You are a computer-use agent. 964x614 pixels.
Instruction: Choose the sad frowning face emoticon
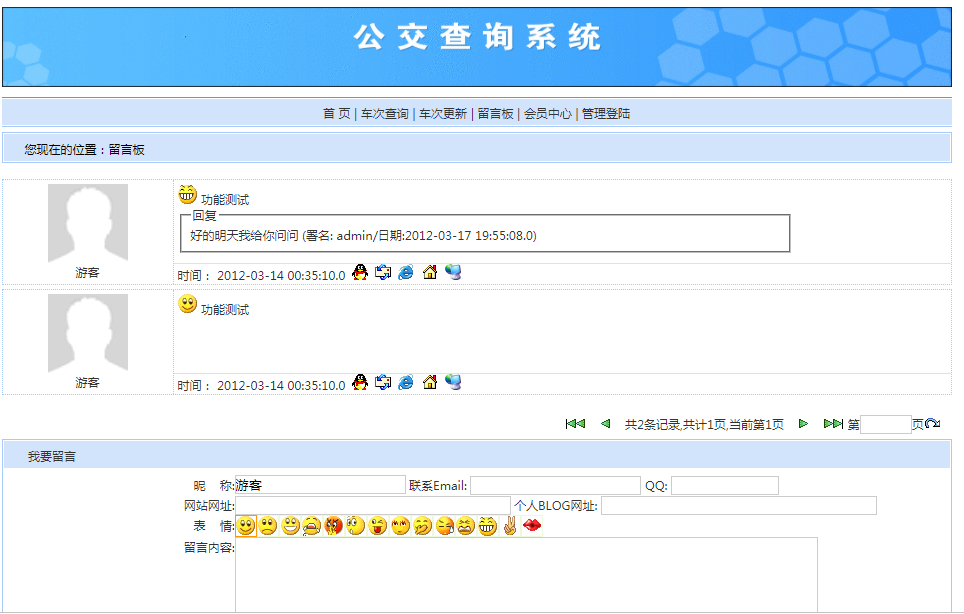pos(268,526)
